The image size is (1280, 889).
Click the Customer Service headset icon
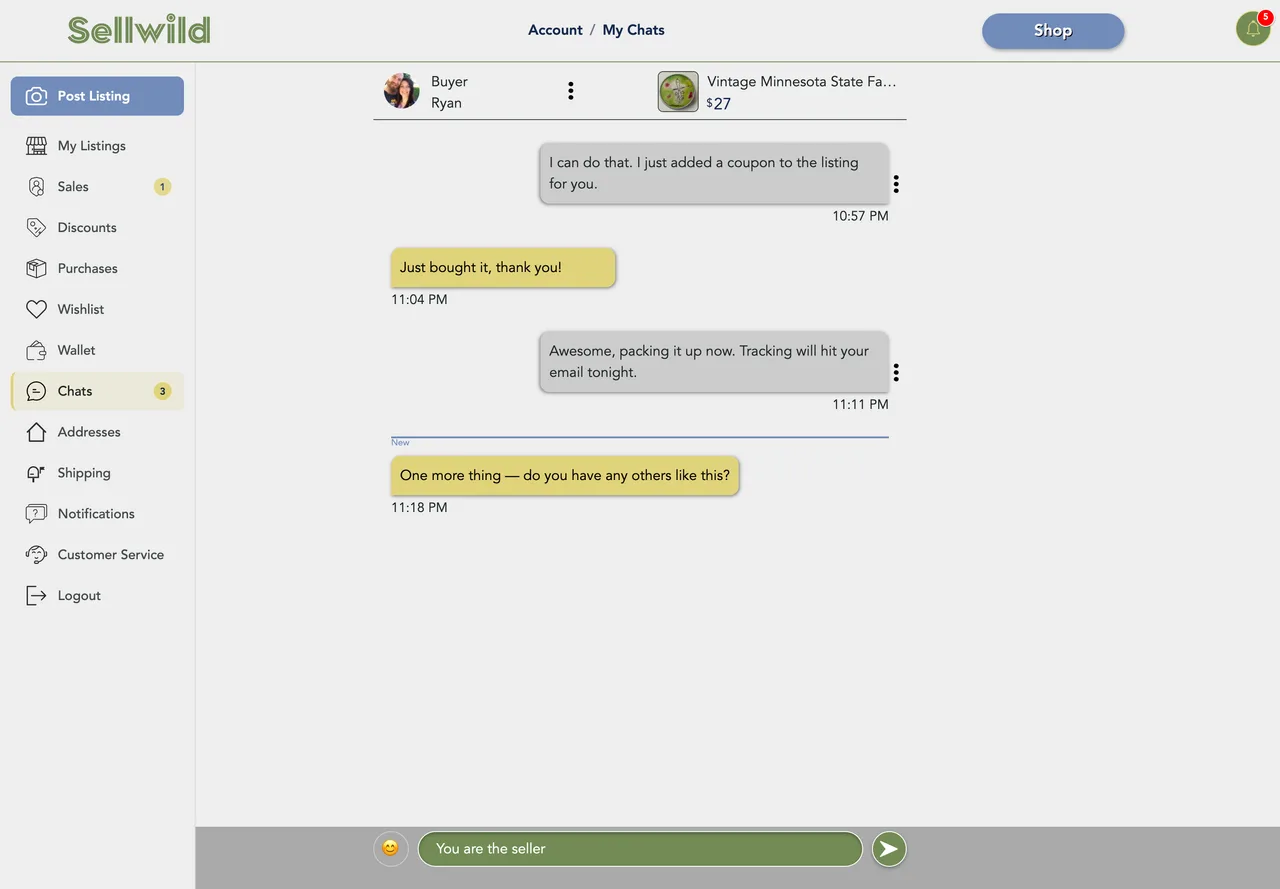(37, 556)
